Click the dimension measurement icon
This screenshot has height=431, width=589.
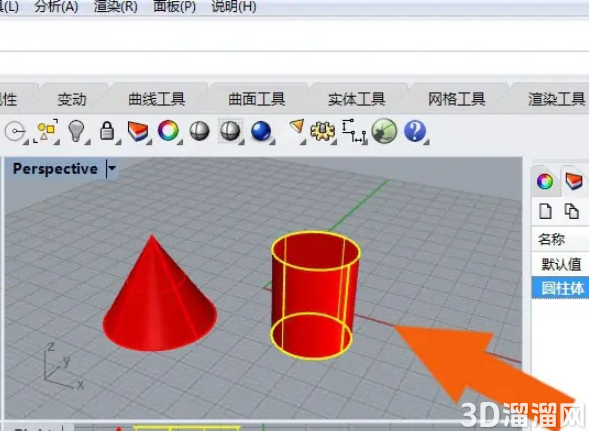(x=354, y=132)
